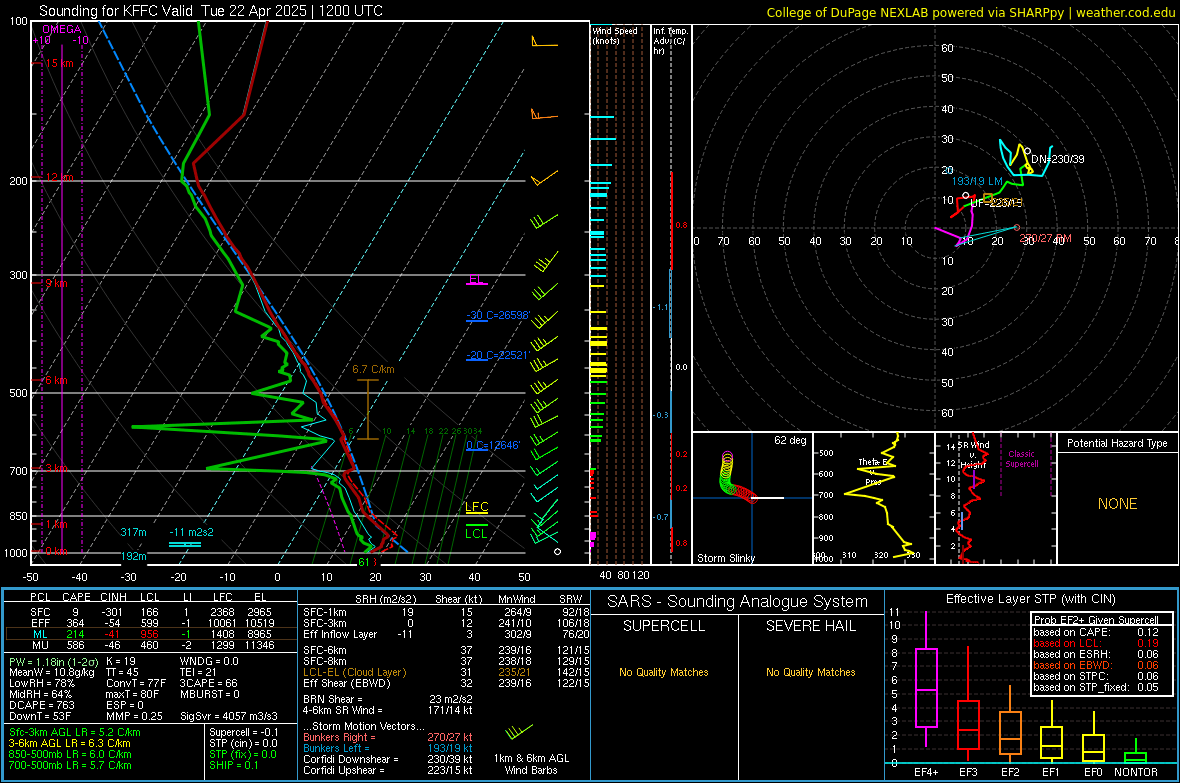
Task: Click the 6.7 C/km lapse rate label
Action: click(x=373, y=369)
